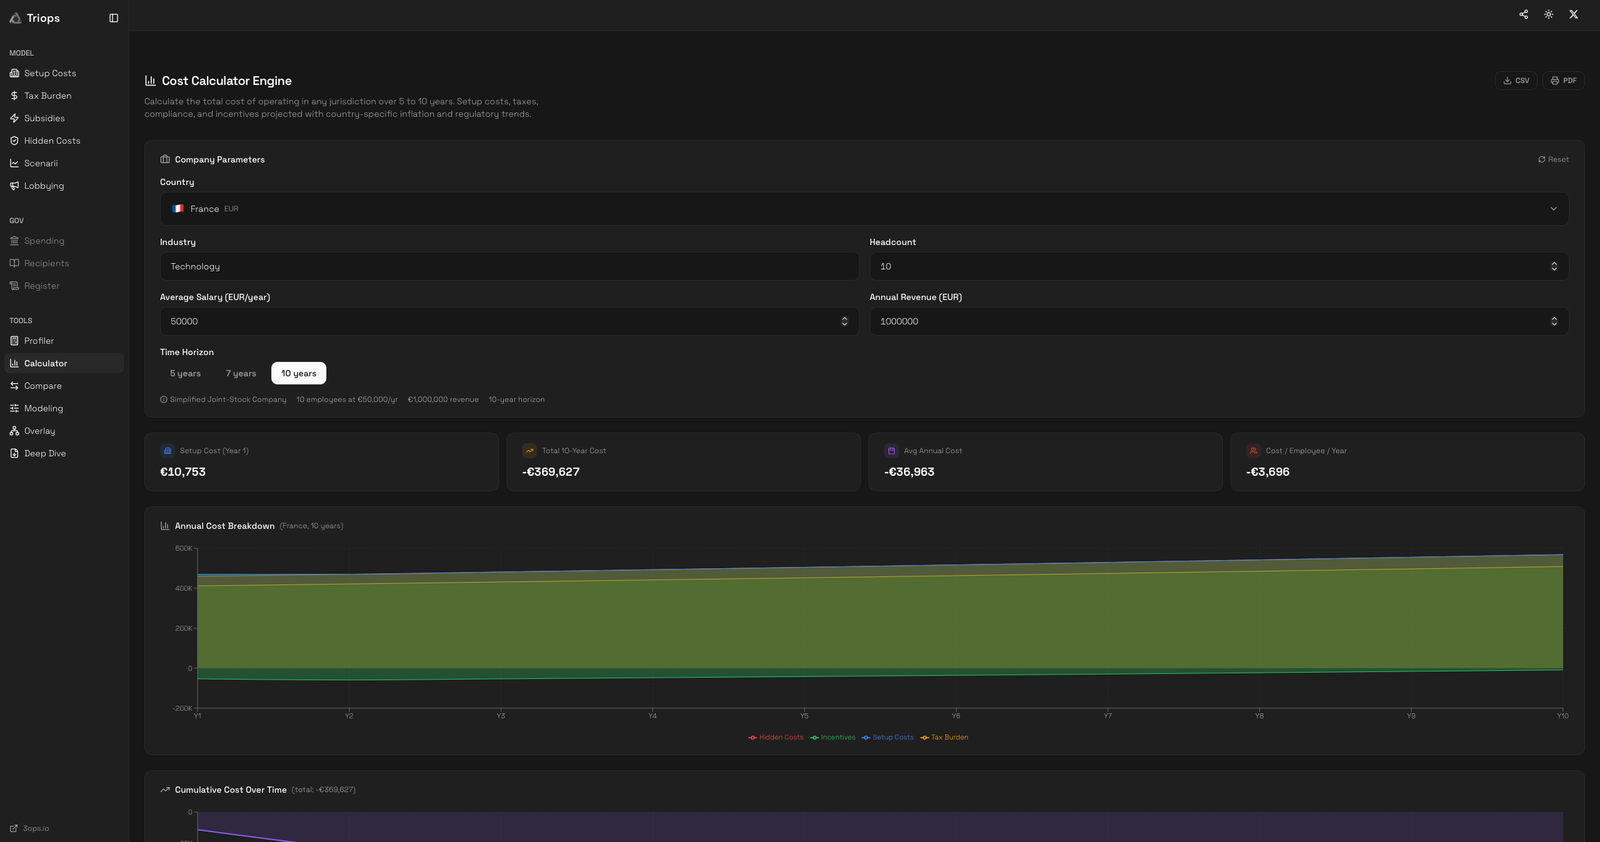
Task: Adjust the Headcount stepper arrows
Action: [1553, 267]
